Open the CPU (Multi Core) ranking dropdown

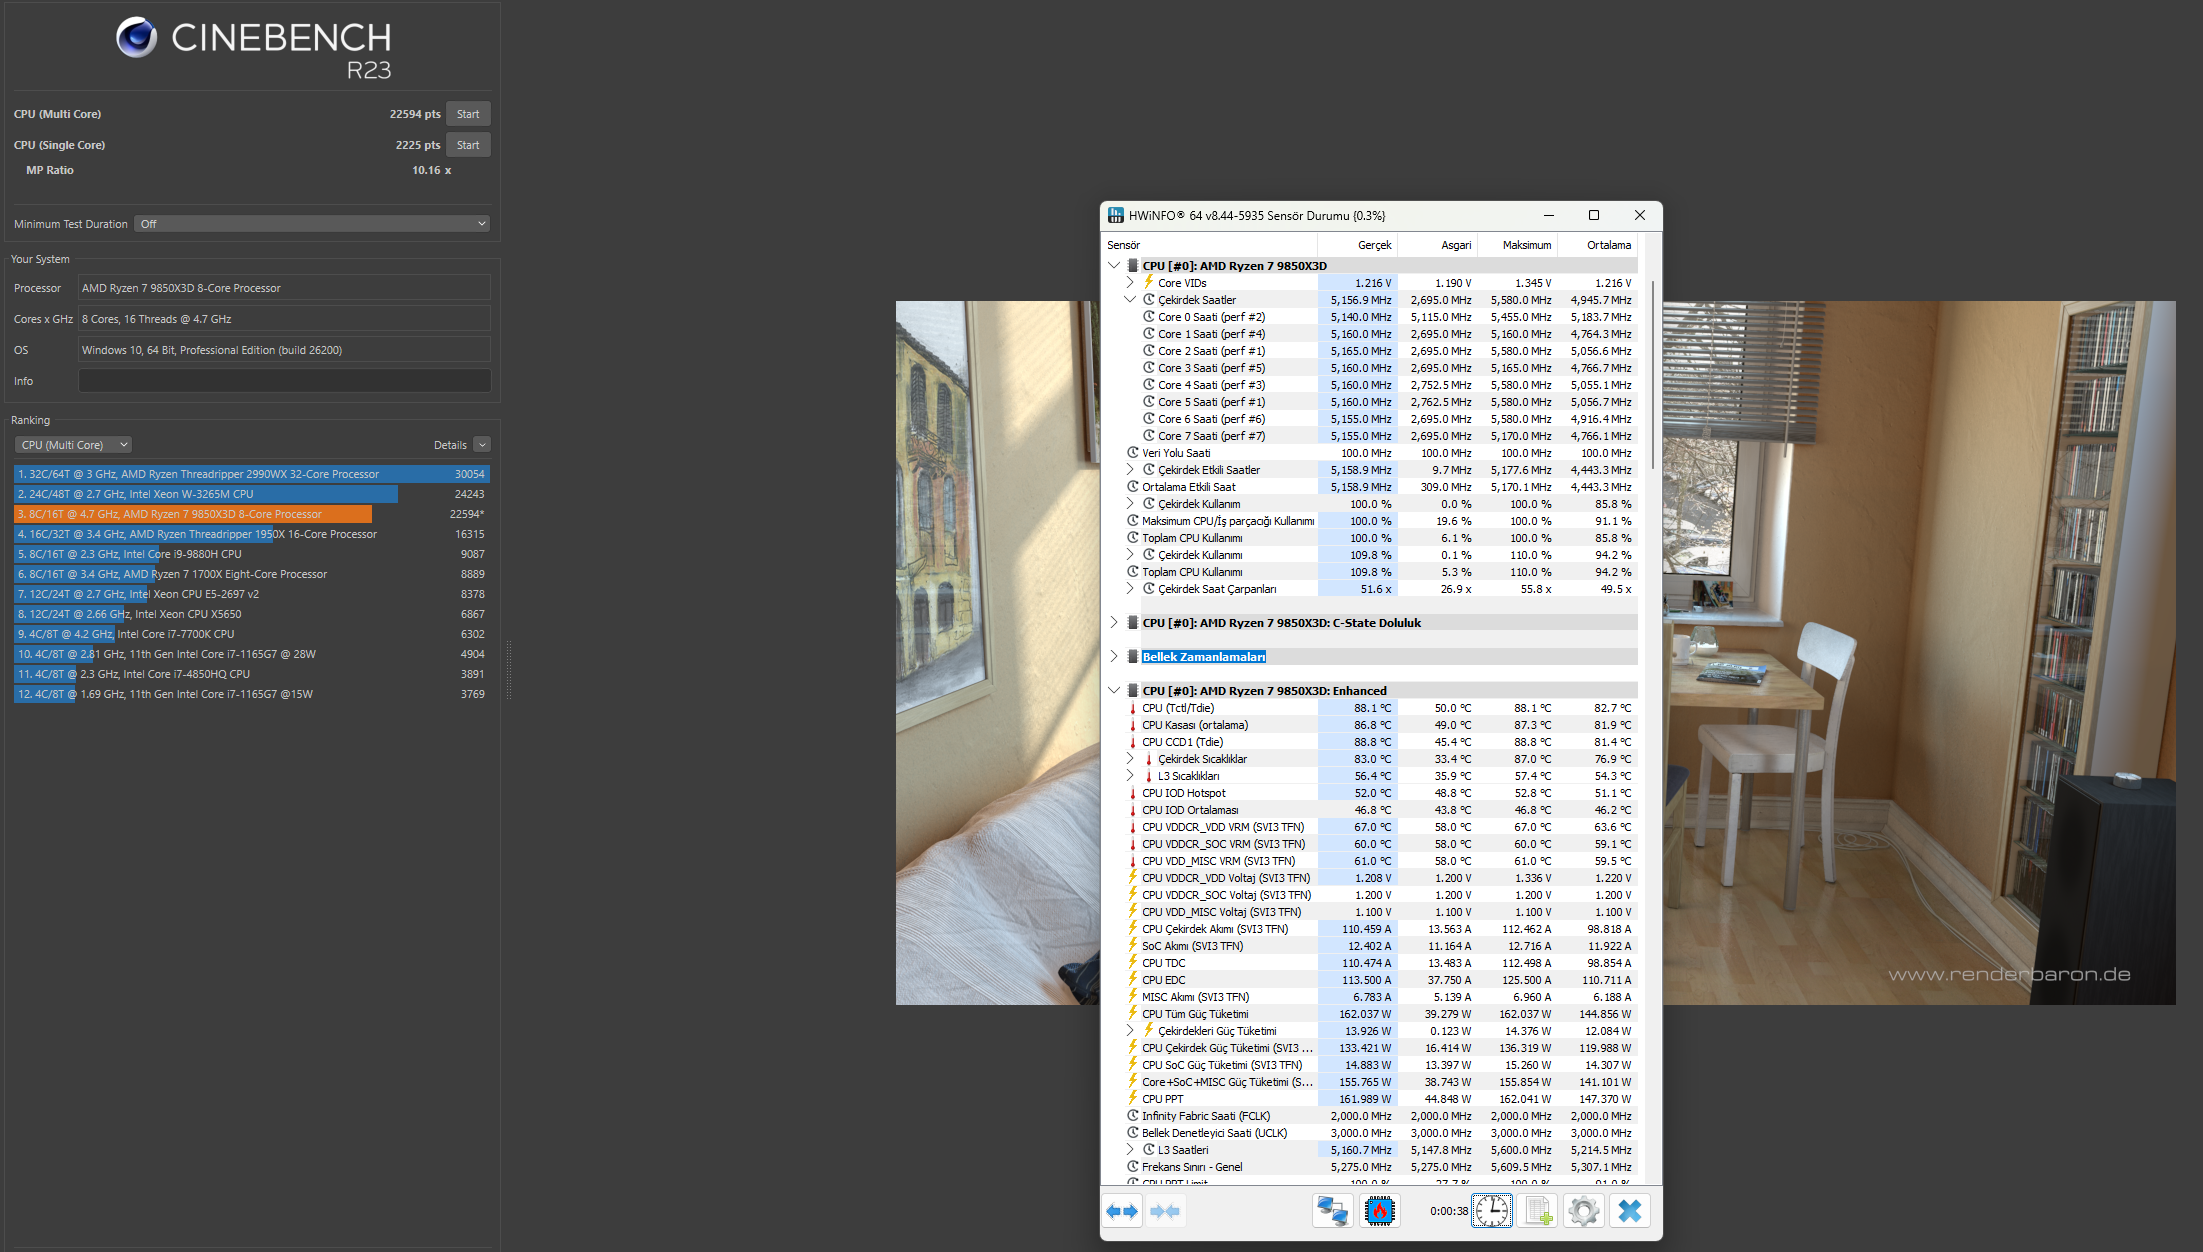point(73,445)
